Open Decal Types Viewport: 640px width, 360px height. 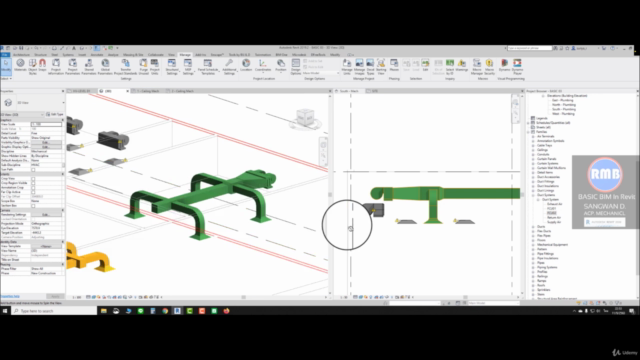pos(370,67)
